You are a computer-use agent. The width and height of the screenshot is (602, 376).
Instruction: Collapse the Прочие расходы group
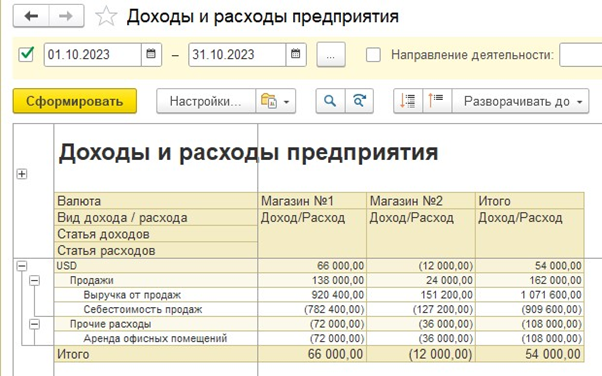35,324
